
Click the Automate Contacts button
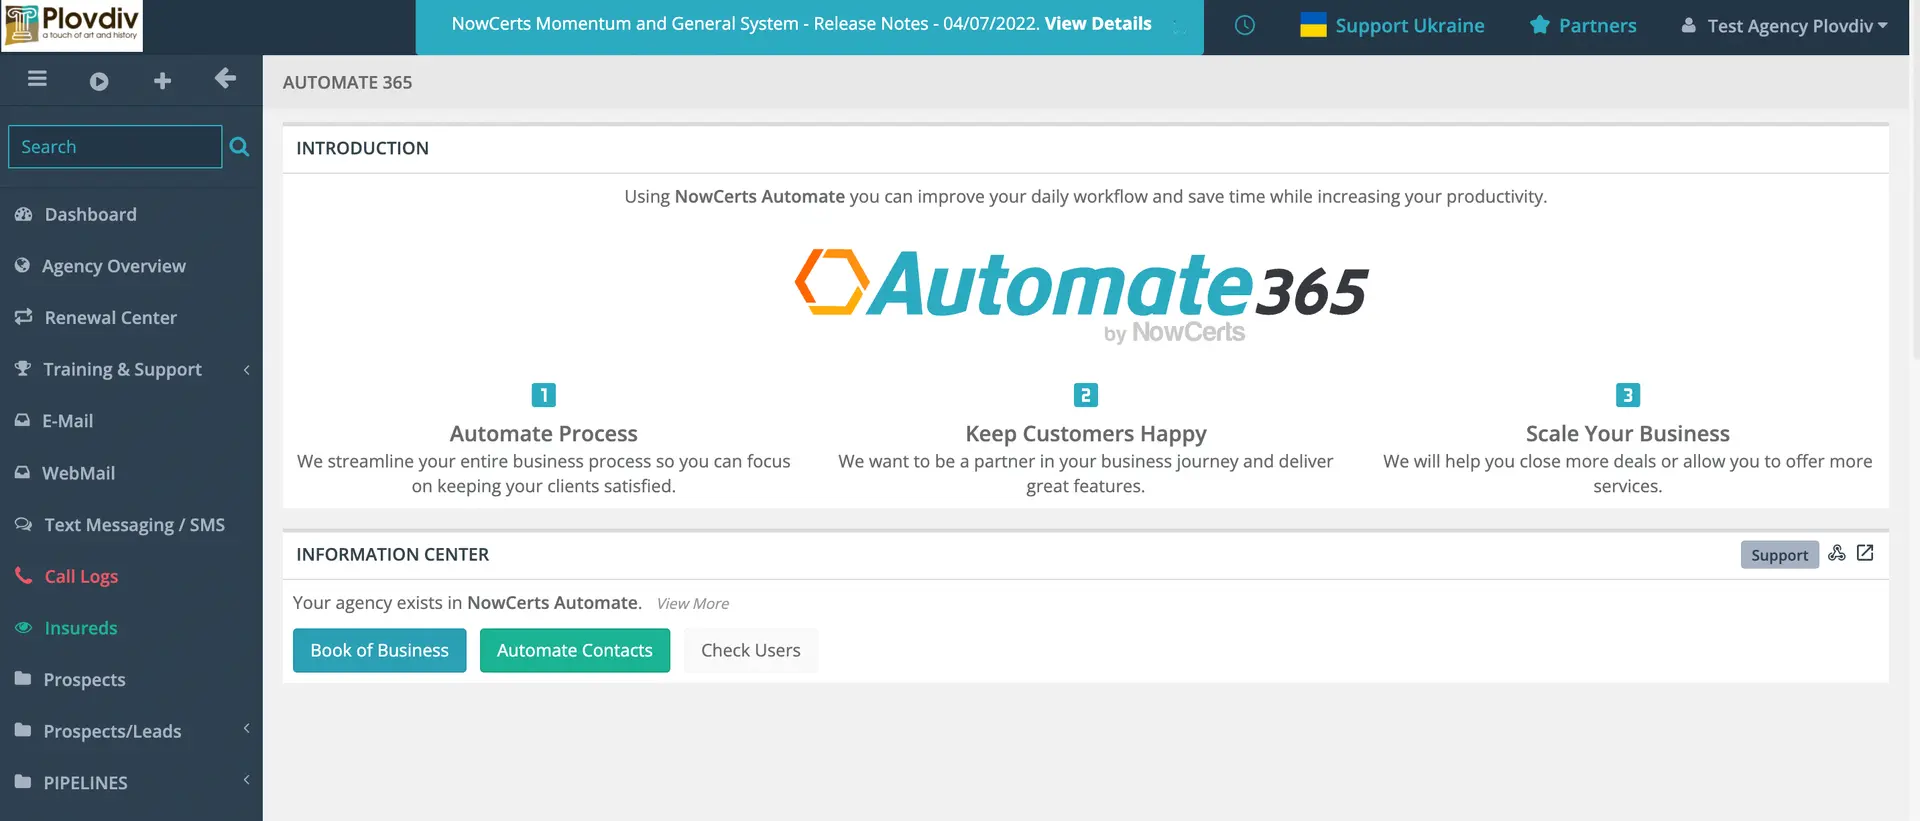coord(575,651)
